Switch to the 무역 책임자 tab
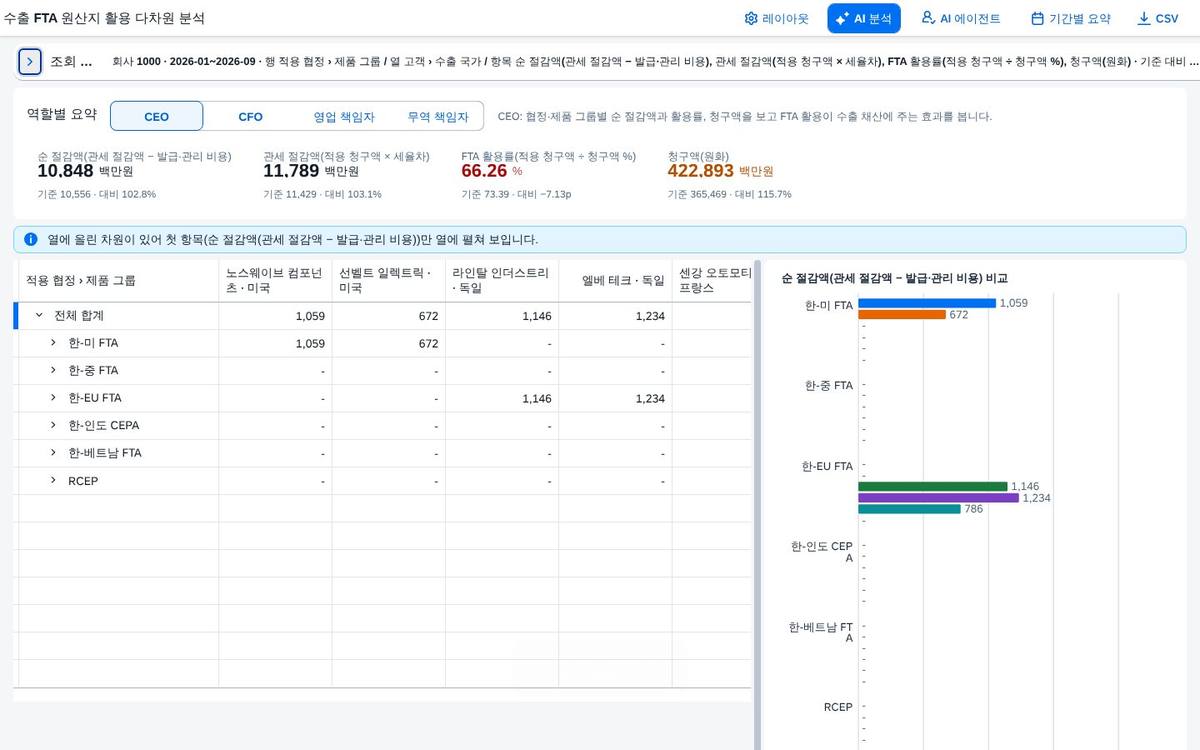1200x750 pixels. 437,116
